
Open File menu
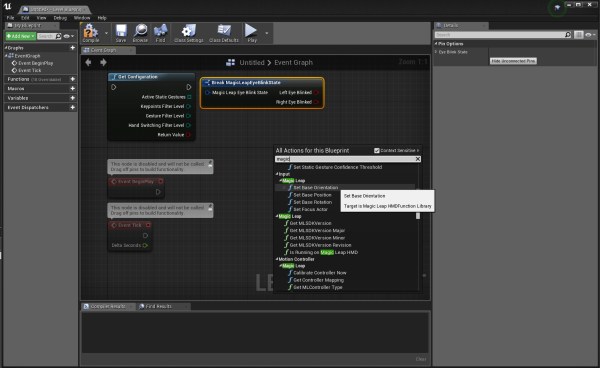10,18
